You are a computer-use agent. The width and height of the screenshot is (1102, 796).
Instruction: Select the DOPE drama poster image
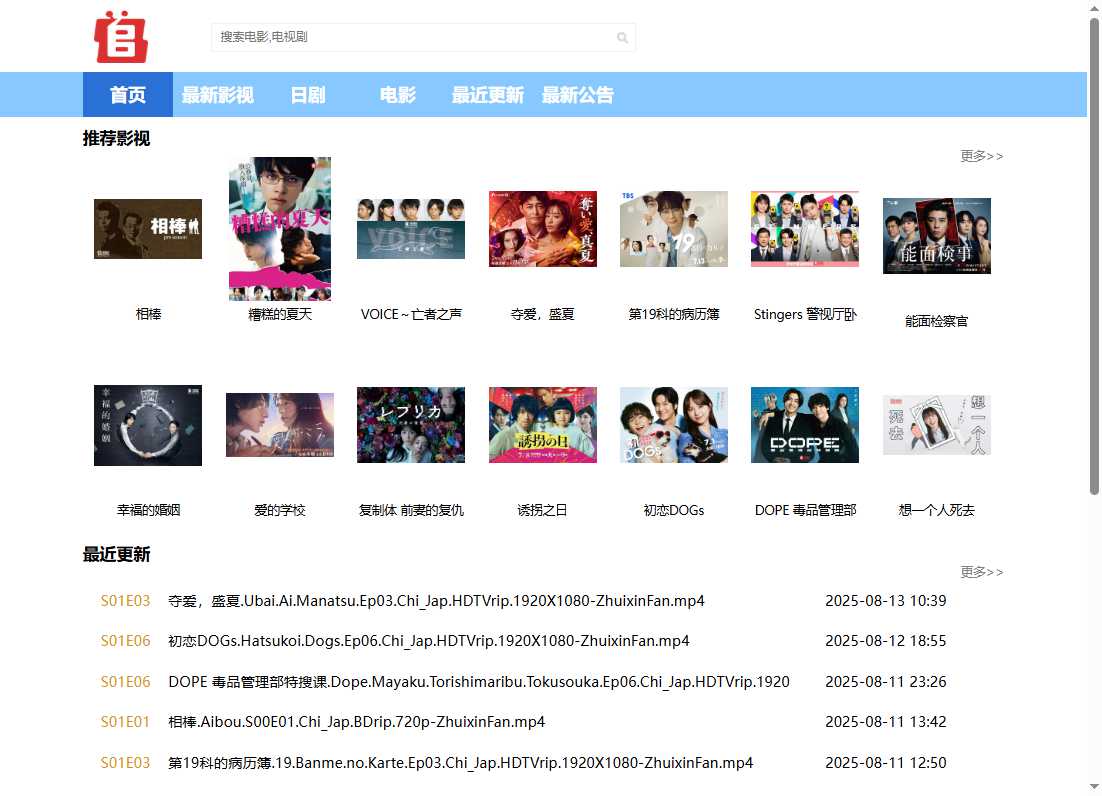(x=804, y=425)
